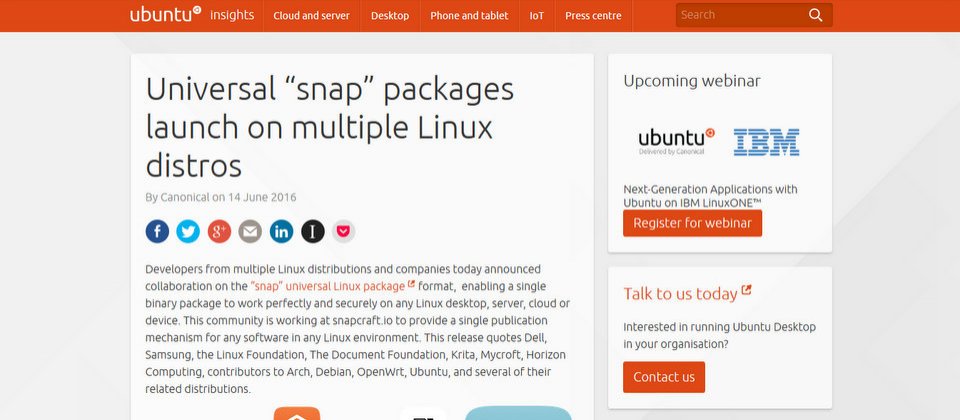The image size is (960, 420).
Task: Open the IoT section
Action: (x=537, y=16)
